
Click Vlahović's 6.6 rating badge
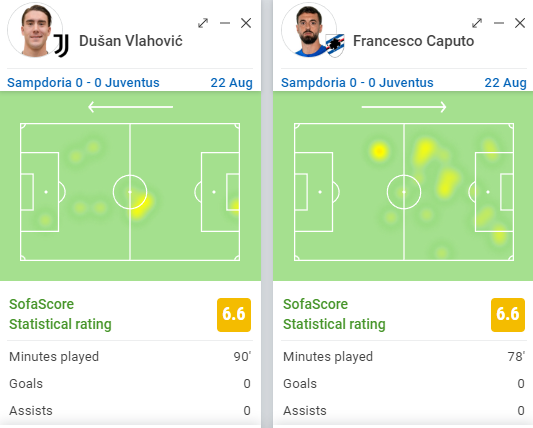(x=234, y=315)
